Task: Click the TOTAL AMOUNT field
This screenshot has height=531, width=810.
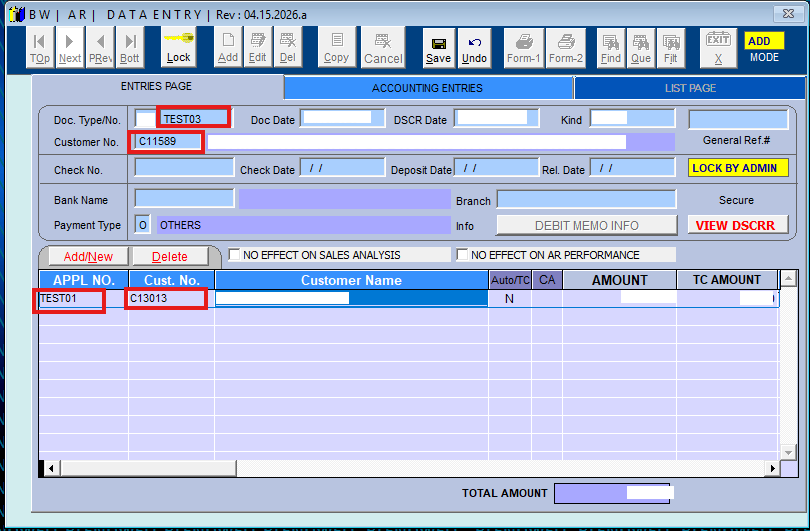Action: click(x=613, y=493)
